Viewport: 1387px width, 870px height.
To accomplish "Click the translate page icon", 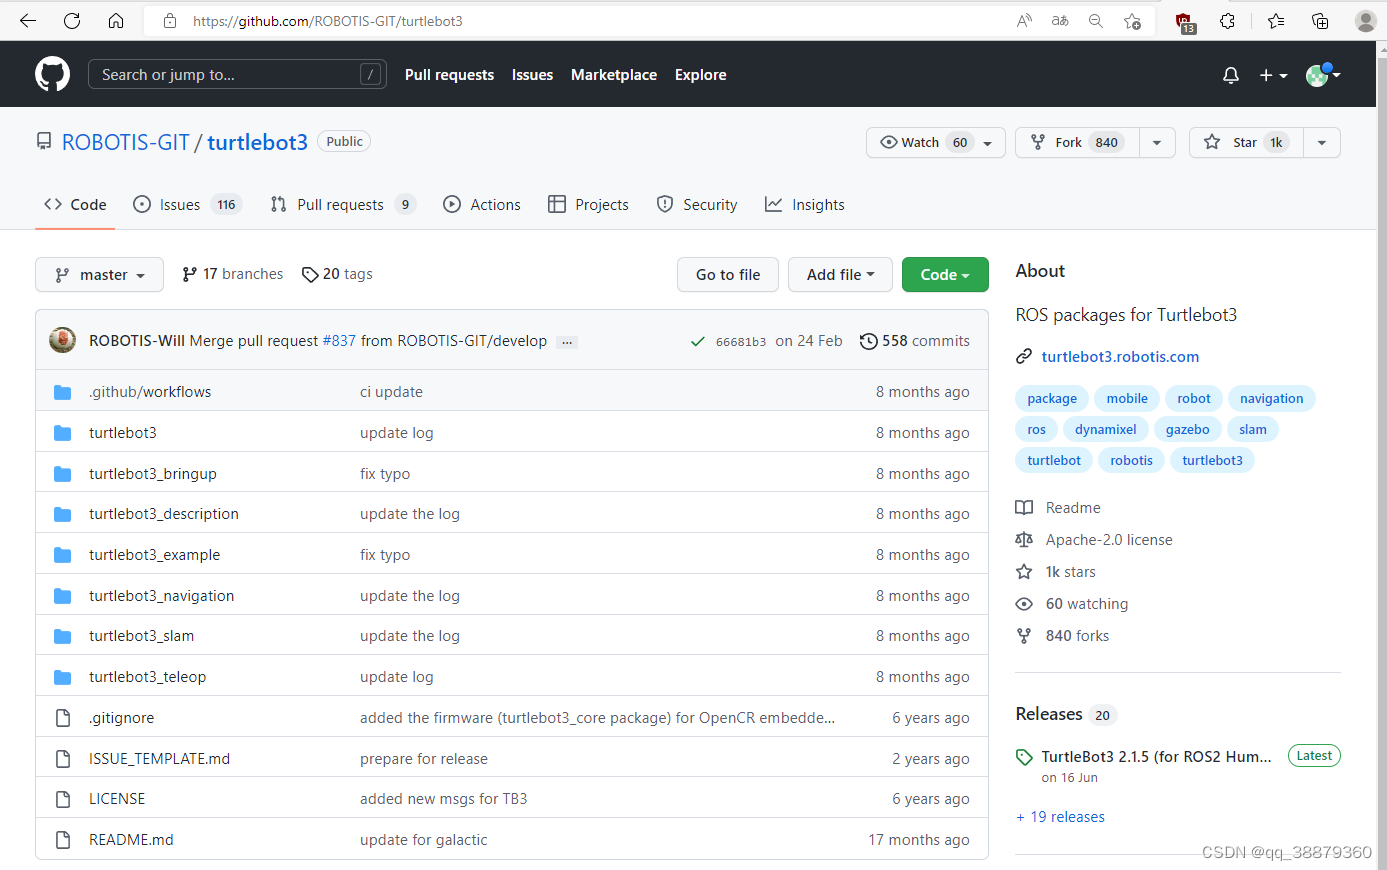I will pyautogui.click(x=1060, y=21).
